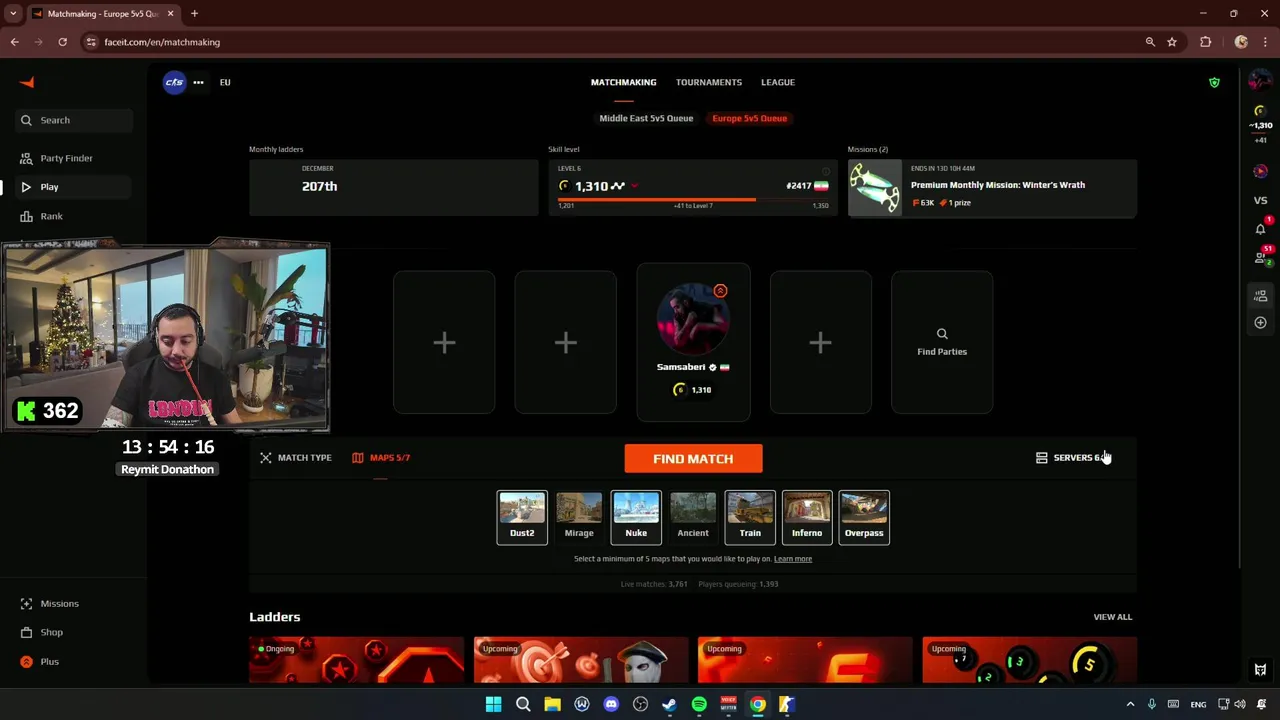The height and width of the screenshot is (720, 1280).
Task: Open the December monthly ladder card
Action: (x=393, y=187)
